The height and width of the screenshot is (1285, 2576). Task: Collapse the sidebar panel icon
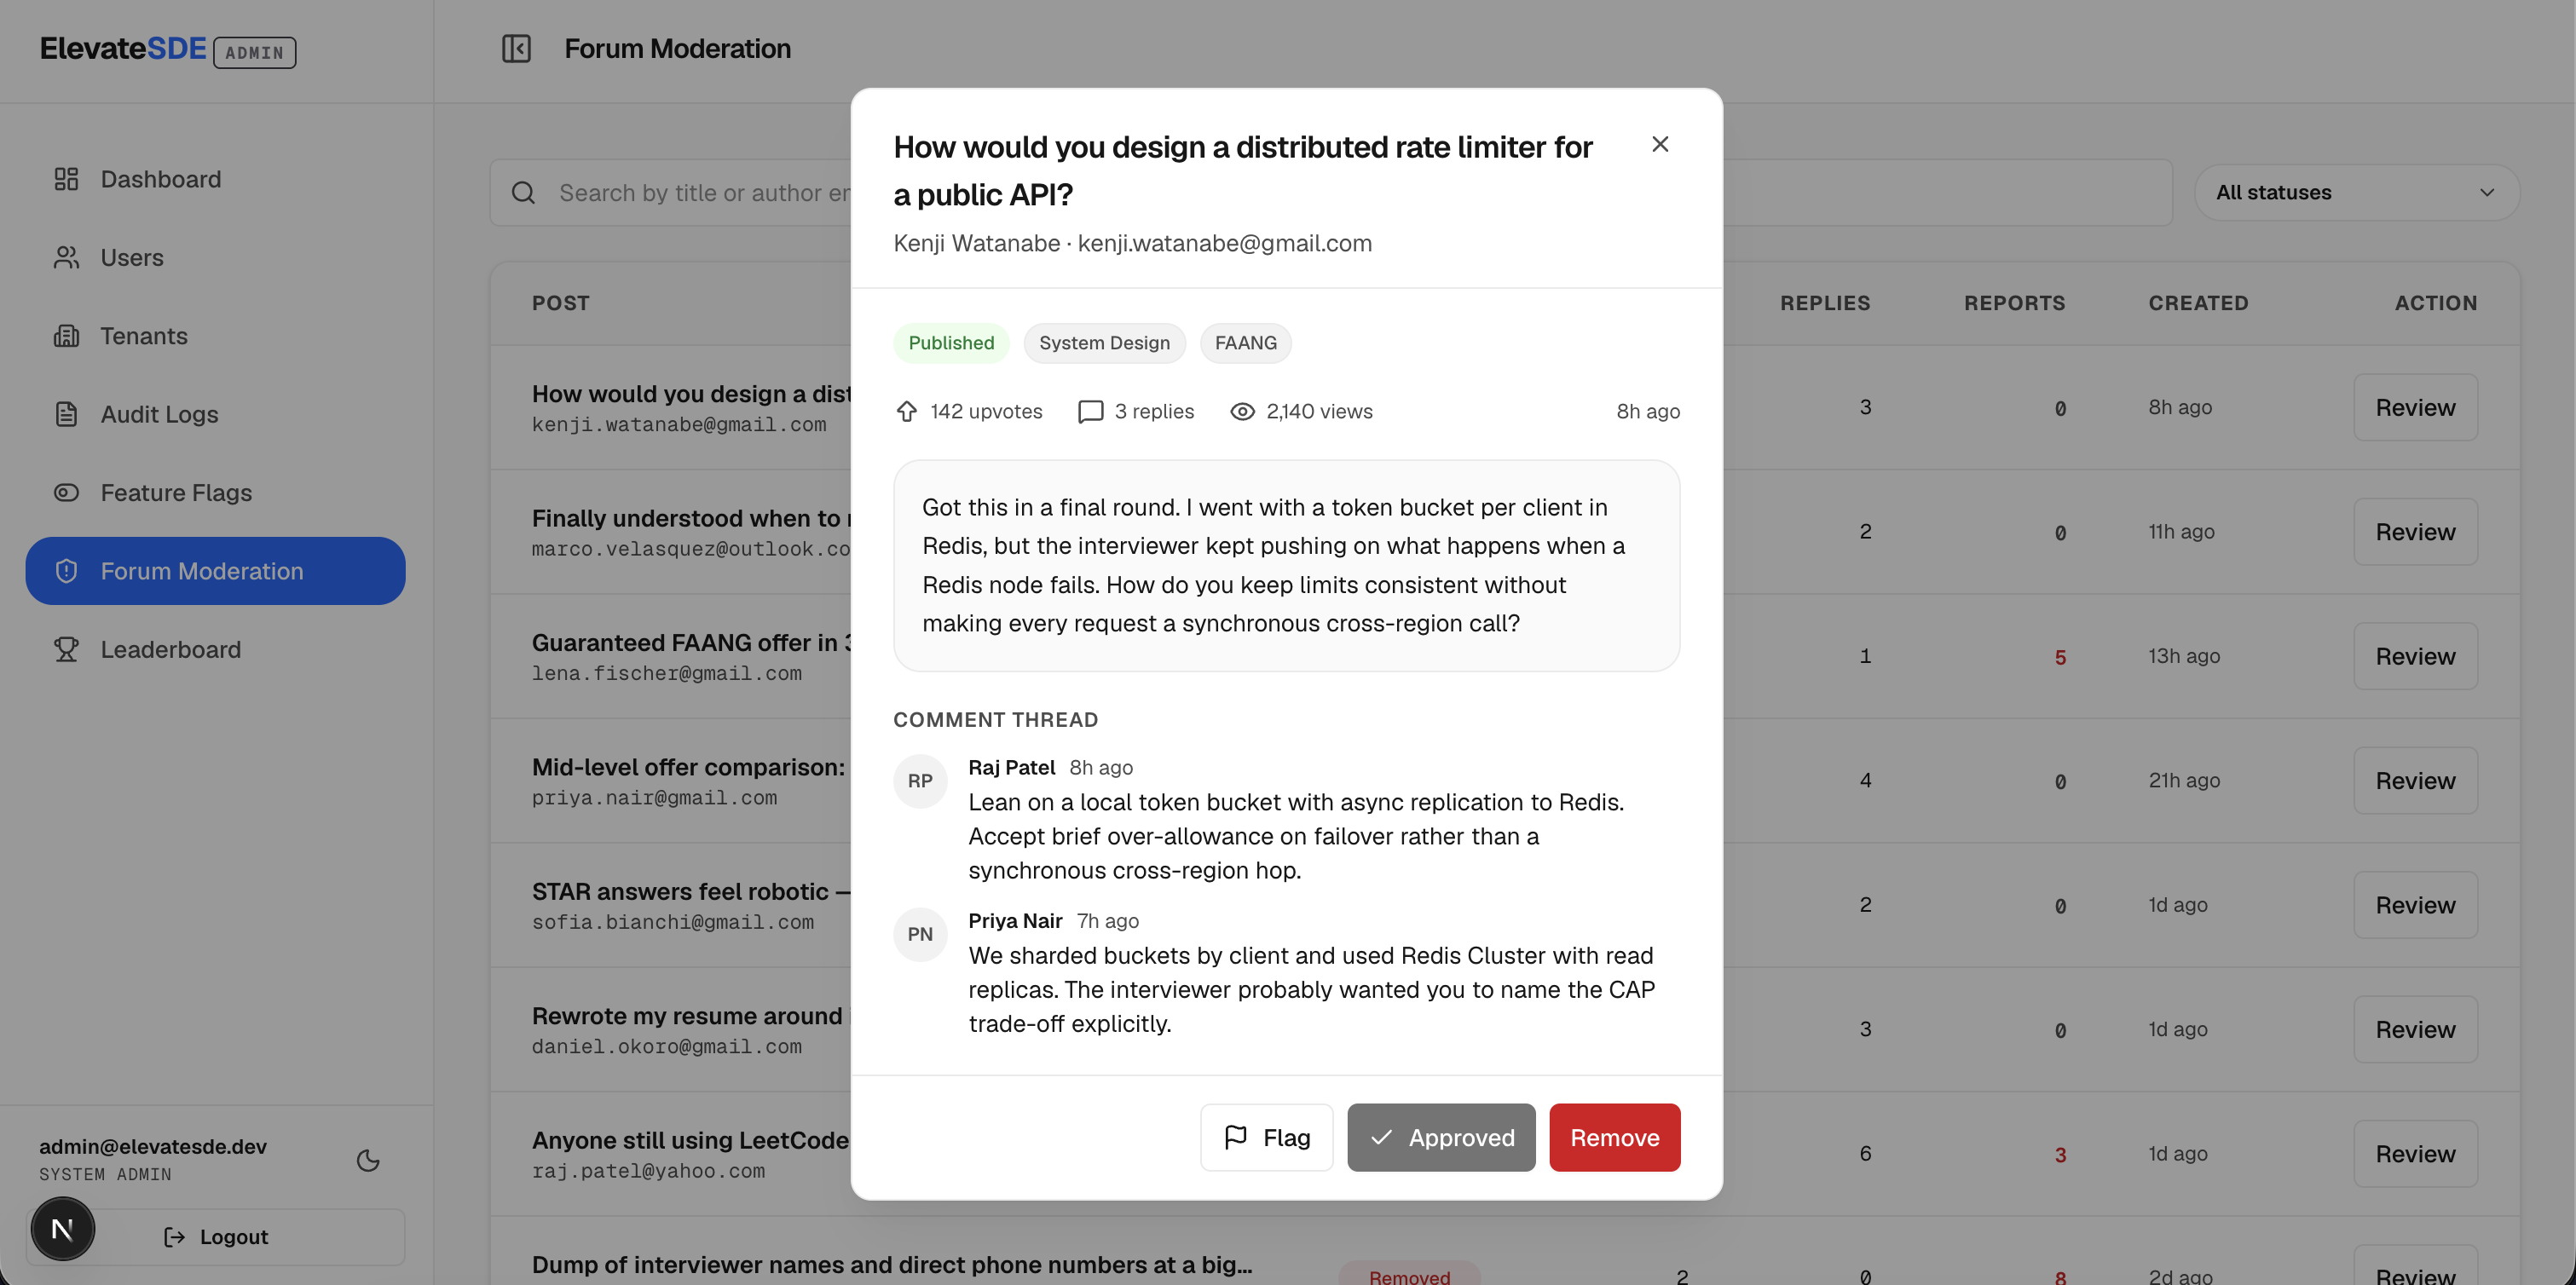[516, 48]
